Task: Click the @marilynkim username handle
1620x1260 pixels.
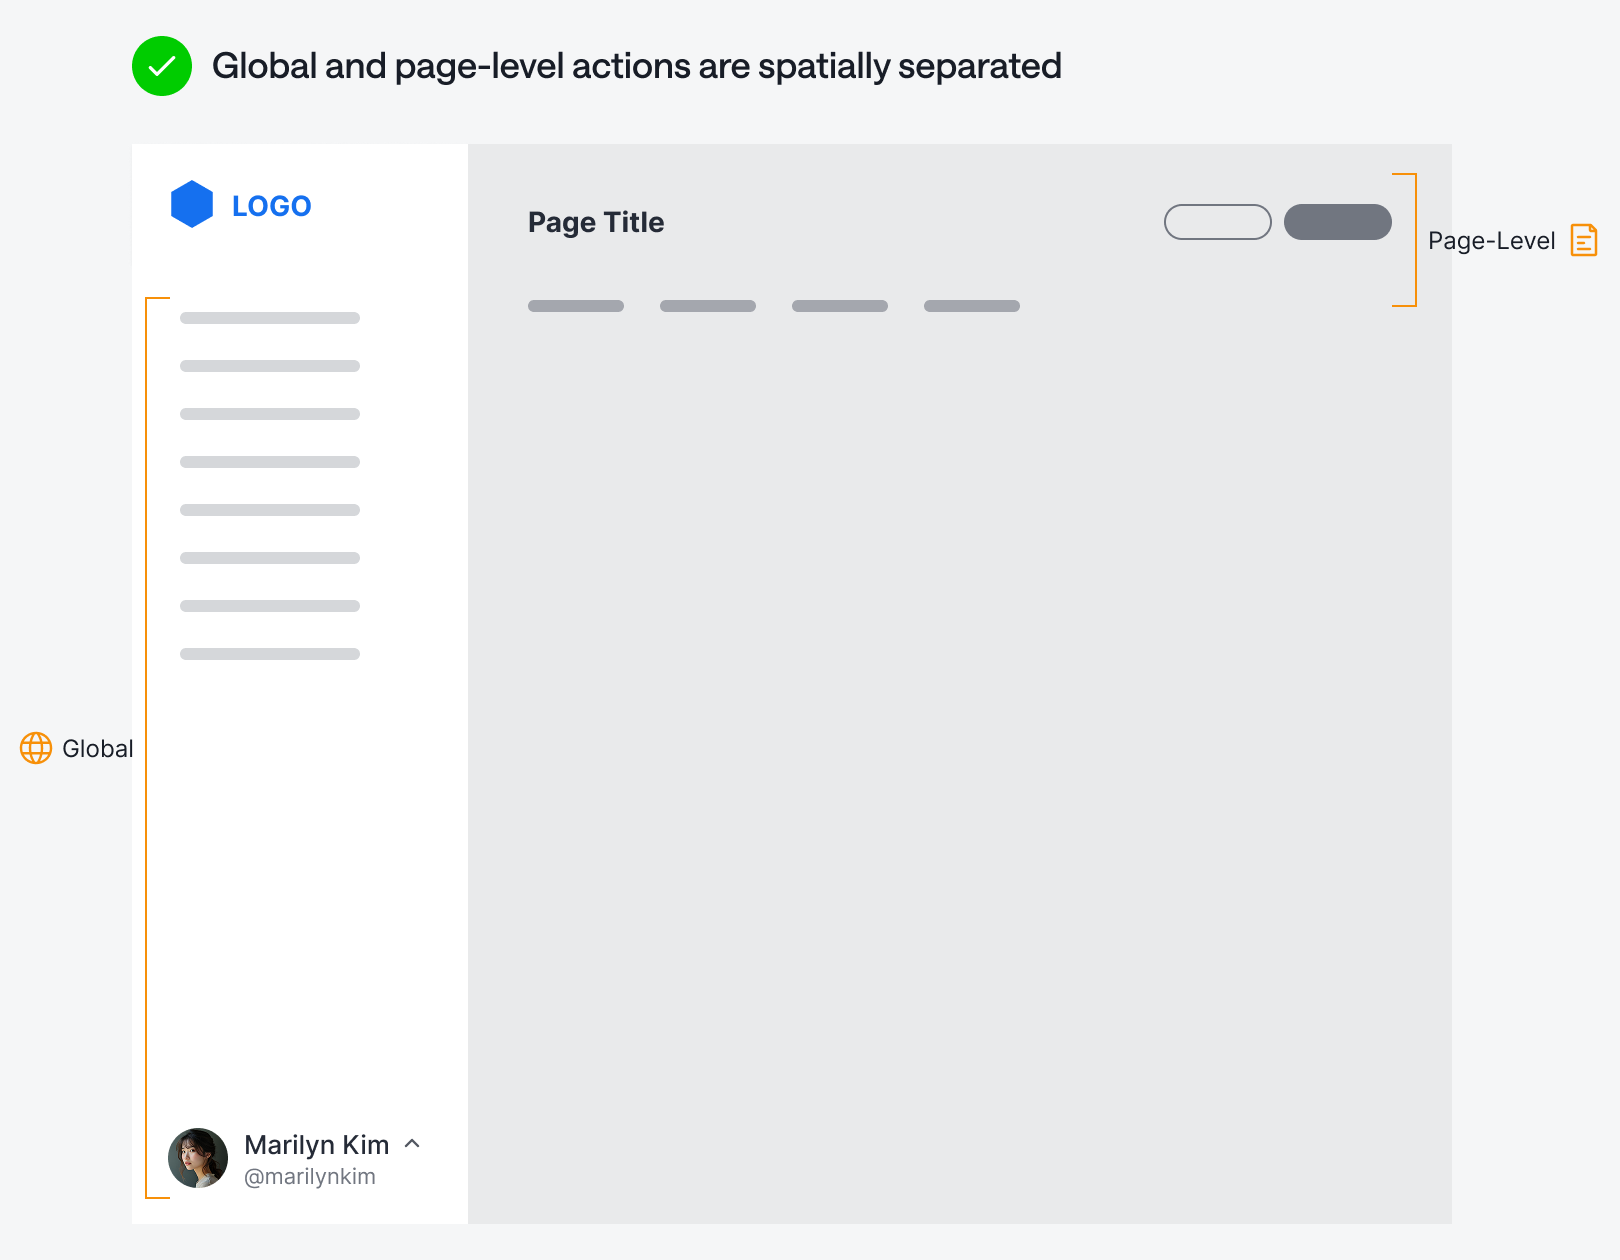Action: (x=310, y=1177)
